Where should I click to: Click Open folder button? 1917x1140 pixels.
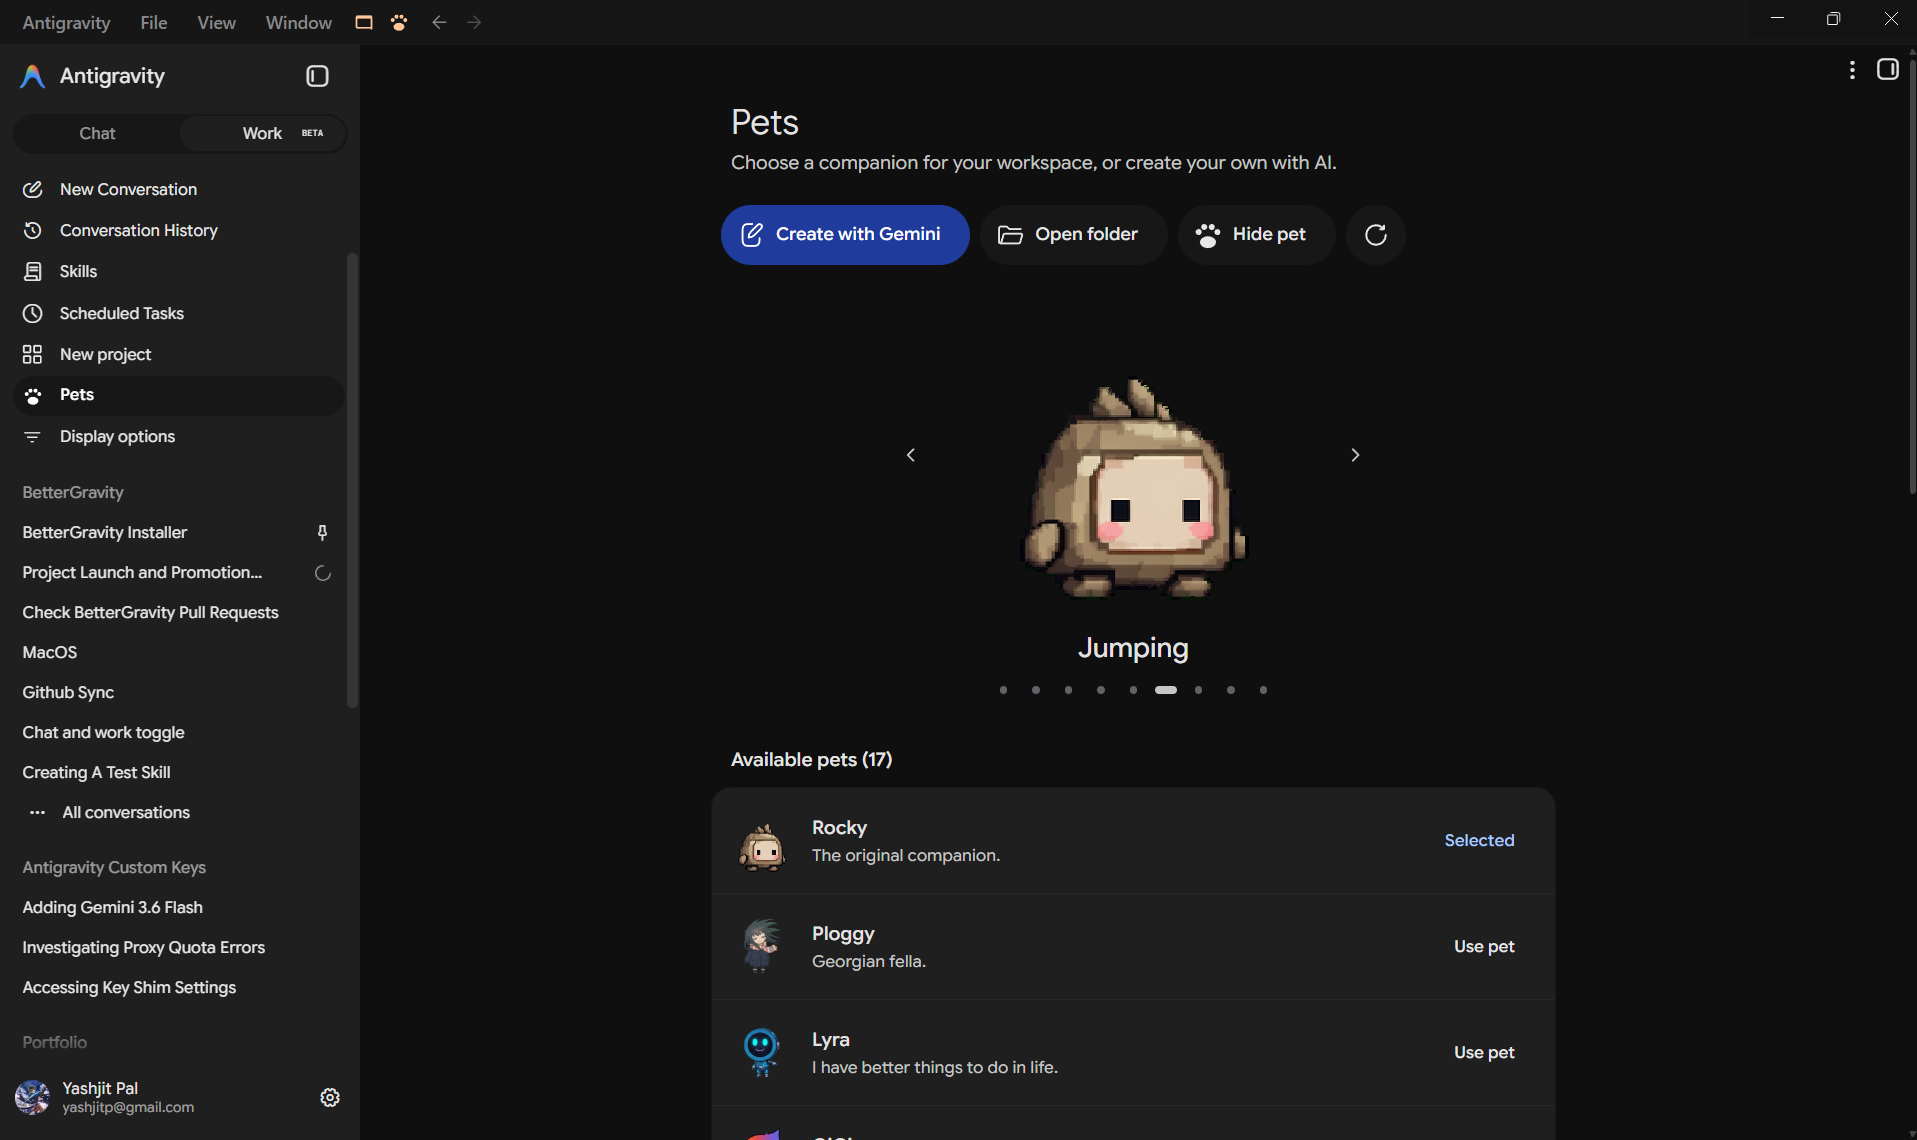[x=1073, y=235]
